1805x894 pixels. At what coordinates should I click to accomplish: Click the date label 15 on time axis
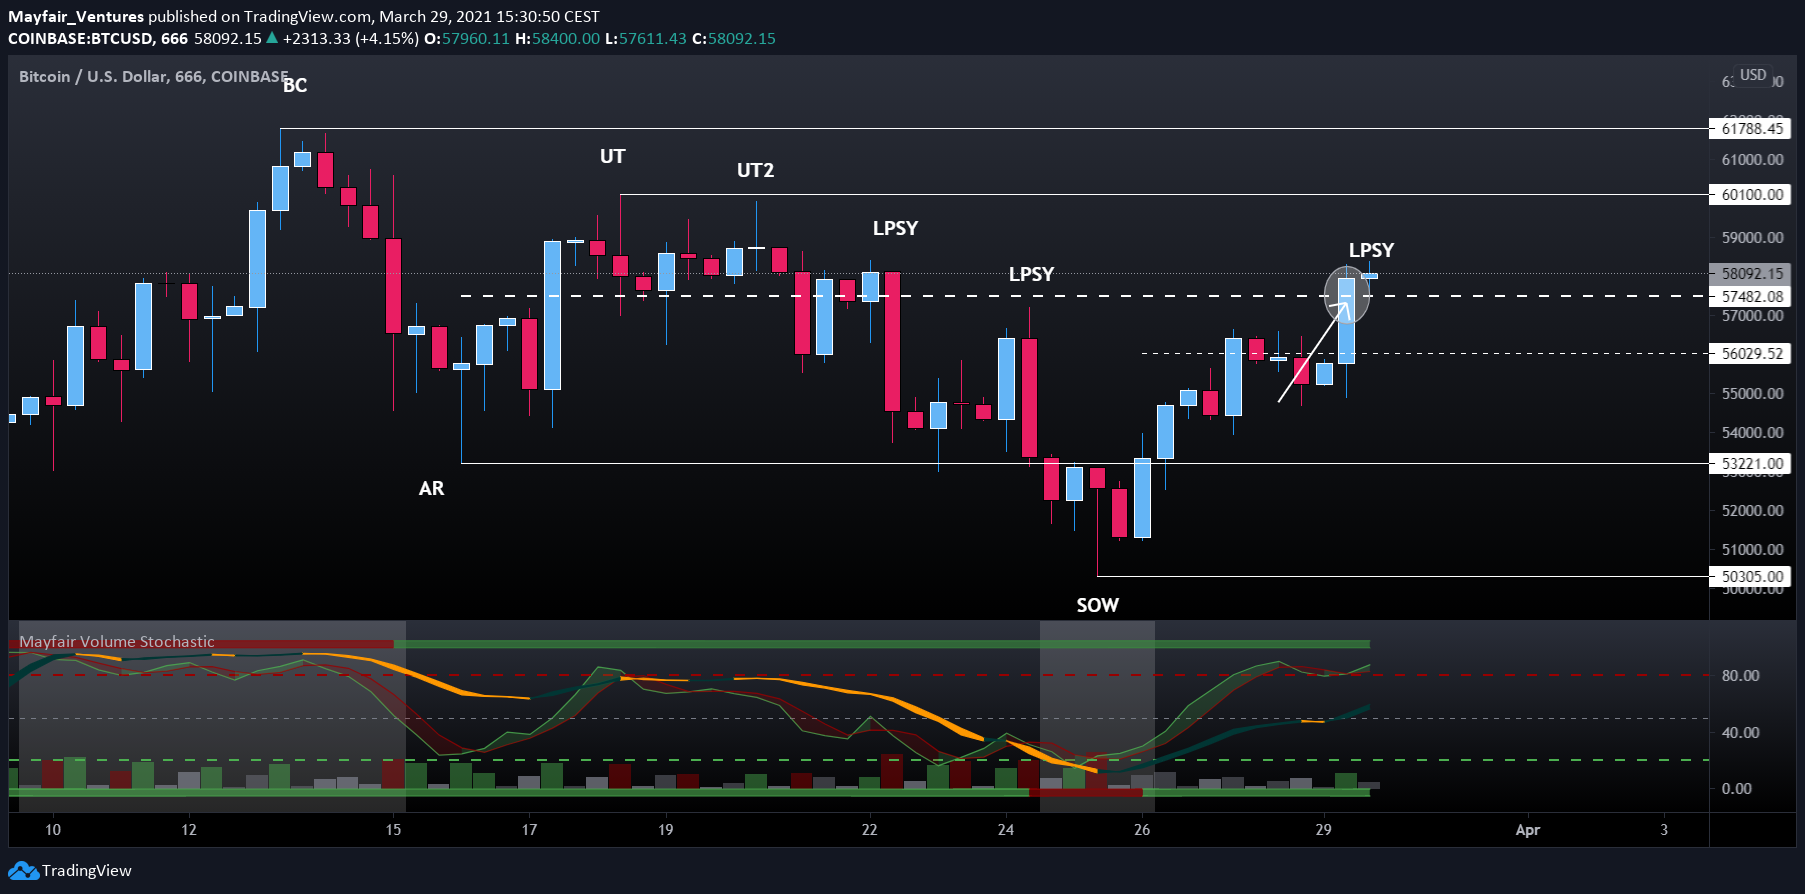[x=393, y=829]
